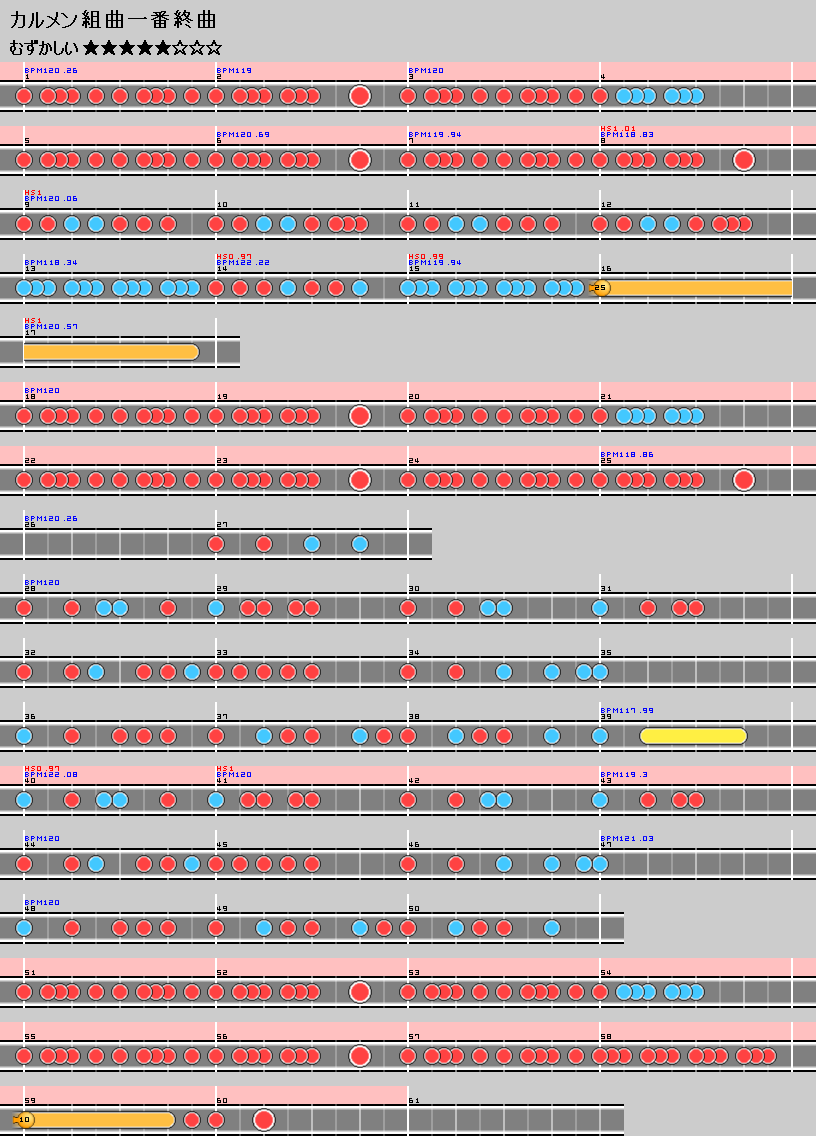816x1136 pixels.
Task: Click the BPM121.03 marker at measure 47
Action: (x=626, y=838)
